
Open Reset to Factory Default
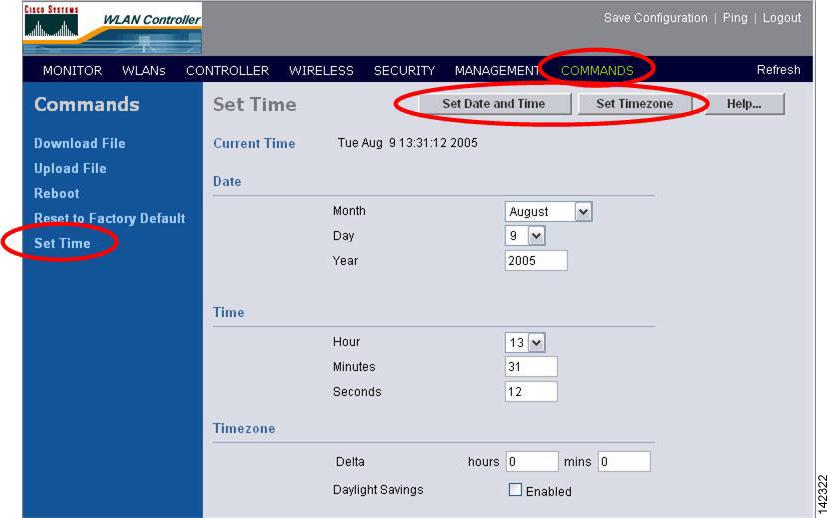110,218
